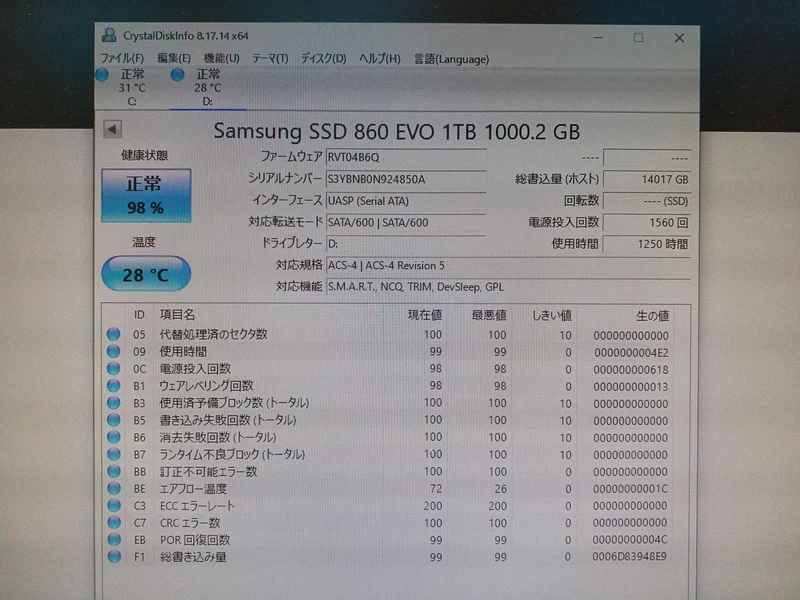800x600 pixels.
Task: Click status orb for ID C3 row
Action: pos(113,506)
